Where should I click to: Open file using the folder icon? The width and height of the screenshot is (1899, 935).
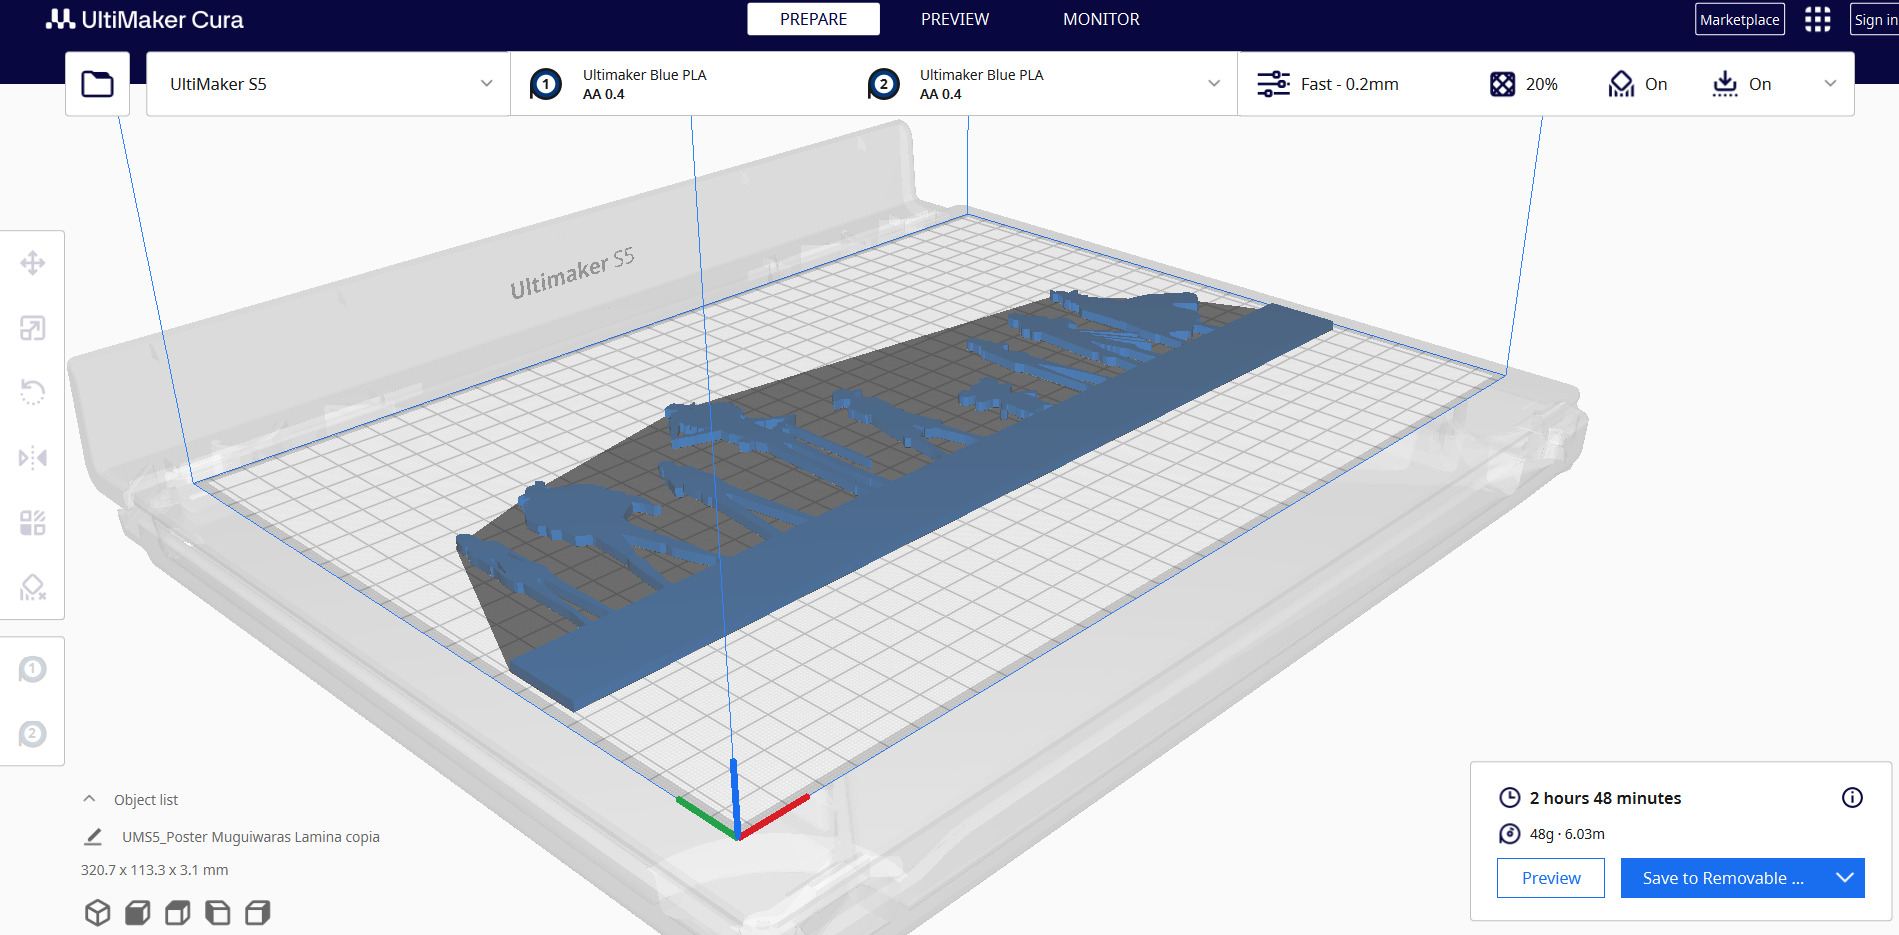point(97,84)
